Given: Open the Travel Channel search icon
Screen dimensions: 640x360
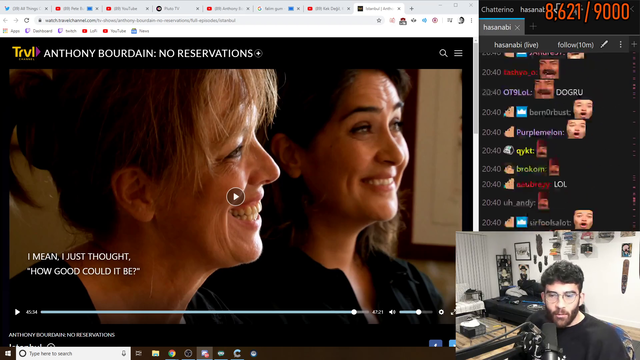Looking at the screenshot, I should (443, 53).
